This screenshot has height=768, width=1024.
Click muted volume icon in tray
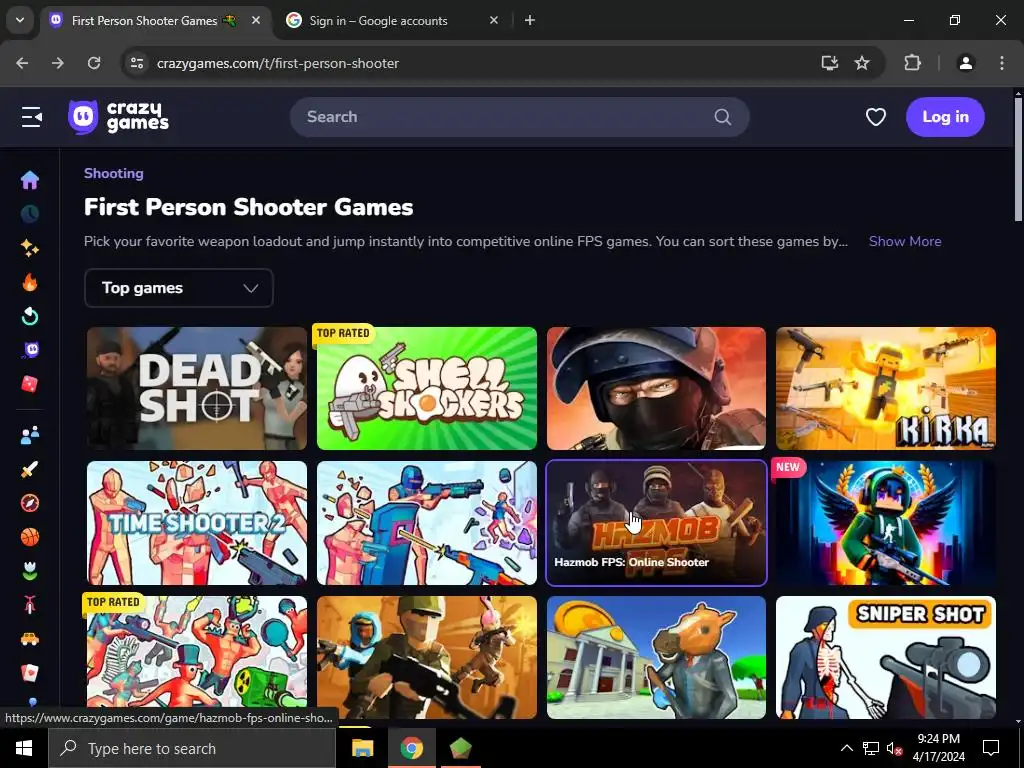894,748
